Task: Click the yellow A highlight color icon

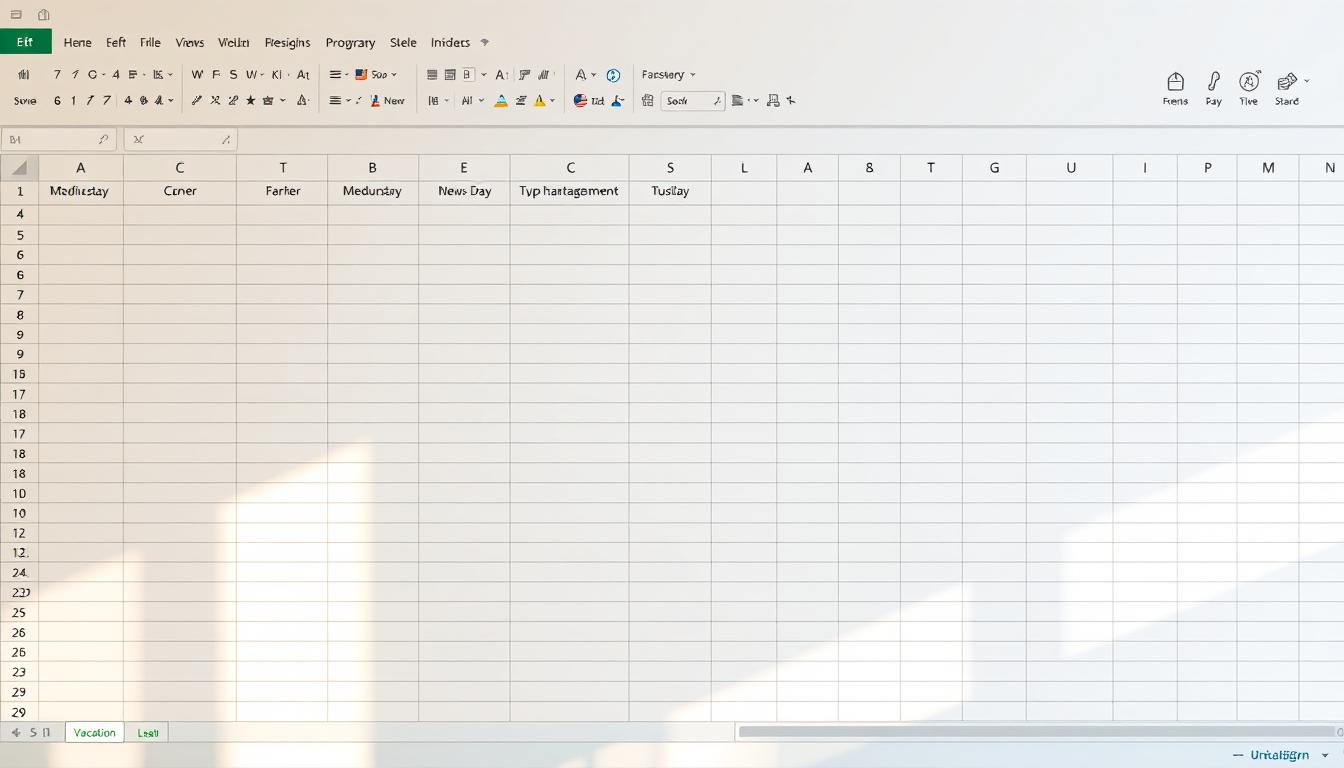Action: click(540, 101)
